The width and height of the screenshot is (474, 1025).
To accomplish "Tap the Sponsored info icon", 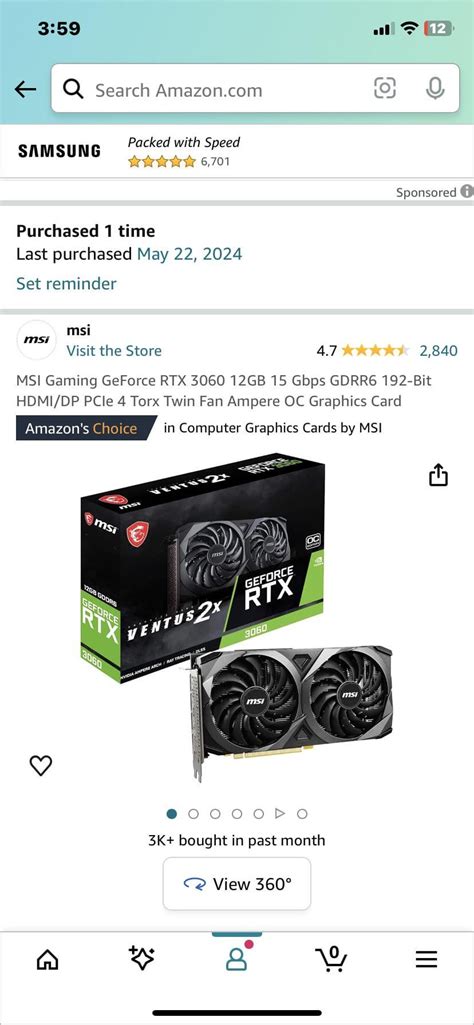I will point(466,192).
